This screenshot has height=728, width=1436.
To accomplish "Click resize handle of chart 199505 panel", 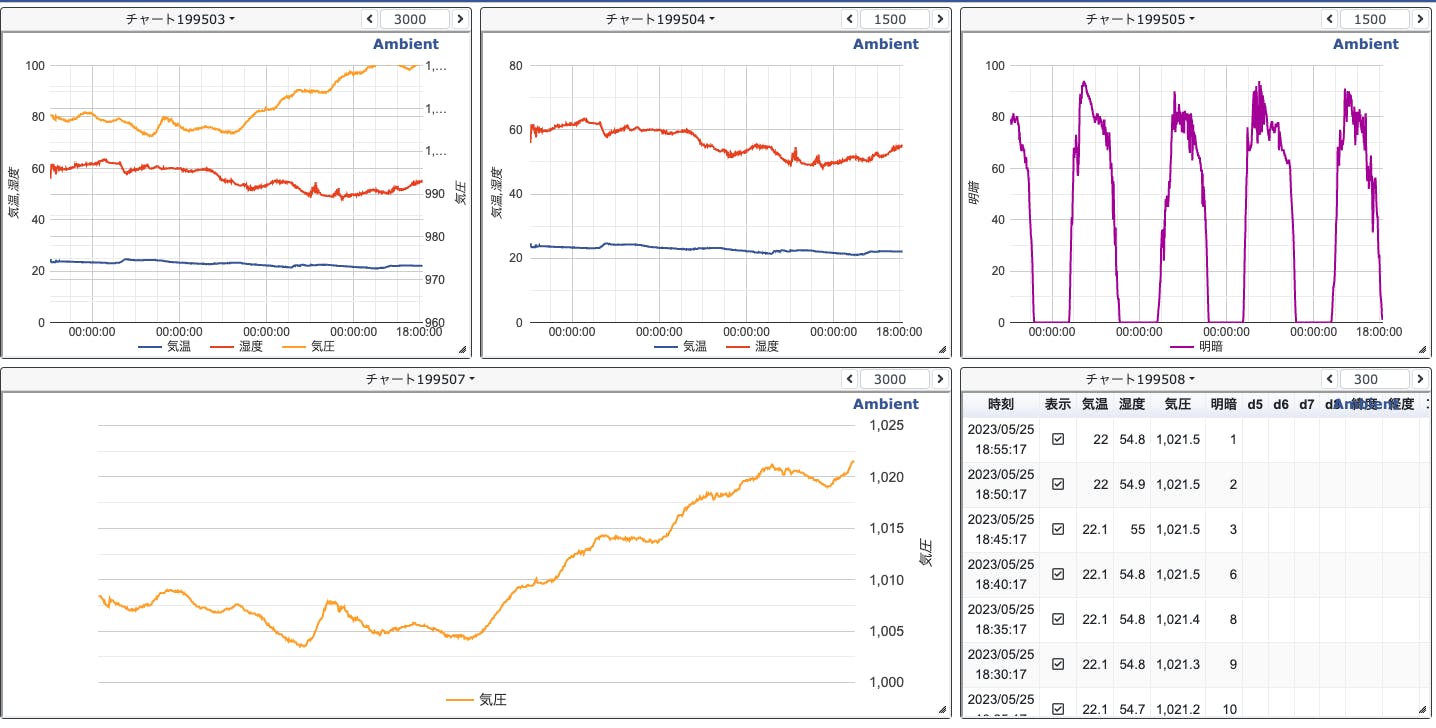I will pos(1422,349).
